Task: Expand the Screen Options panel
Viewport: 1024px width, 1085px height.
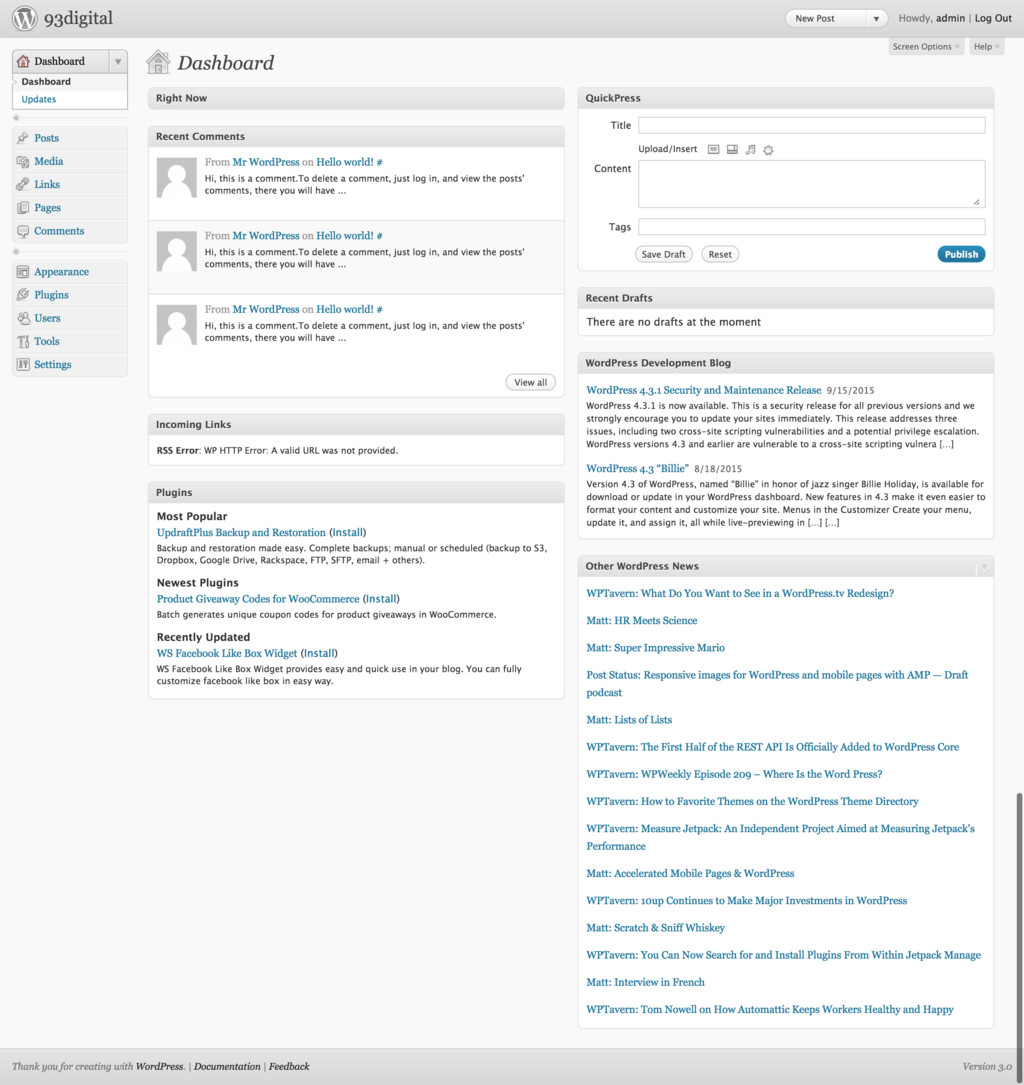Action: click(926, 47)
